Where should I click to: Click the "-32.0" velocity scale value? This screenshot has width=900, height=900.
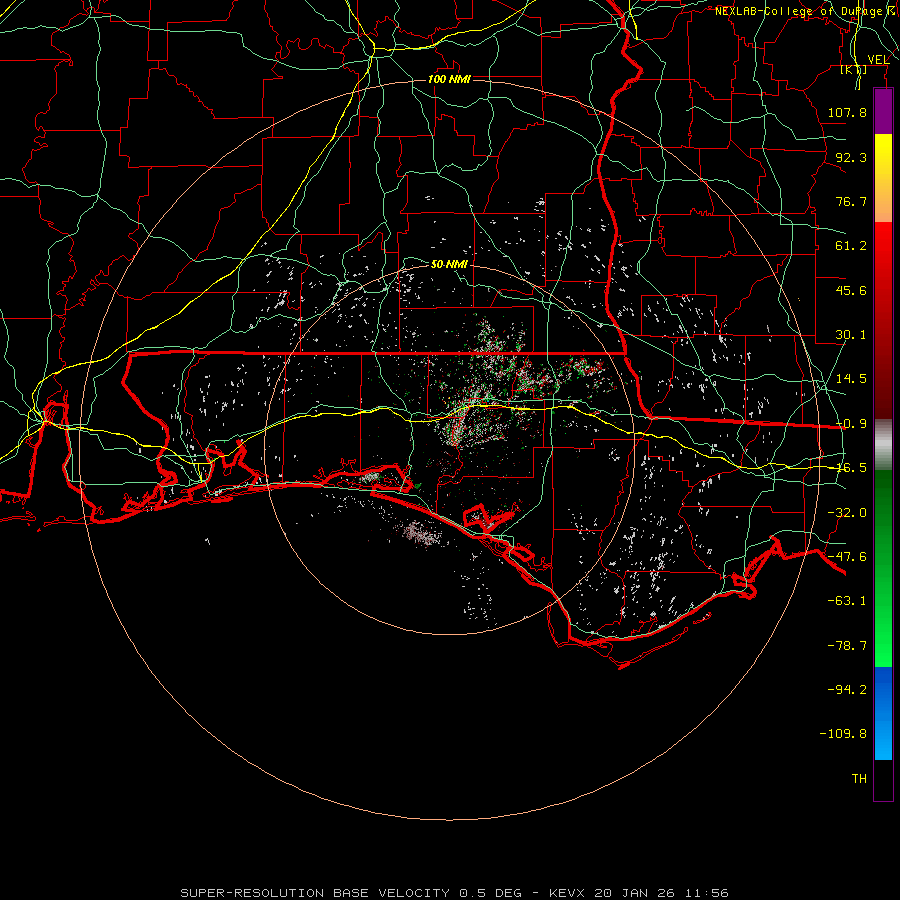pos(847,513)
